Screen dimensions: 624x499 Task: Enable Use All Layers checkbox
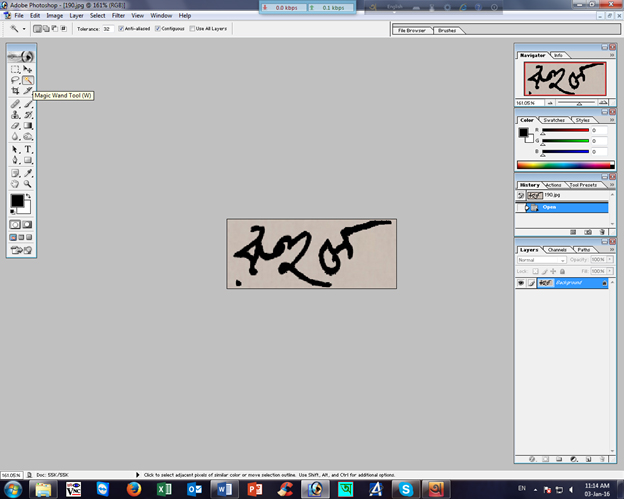[192, 29]
